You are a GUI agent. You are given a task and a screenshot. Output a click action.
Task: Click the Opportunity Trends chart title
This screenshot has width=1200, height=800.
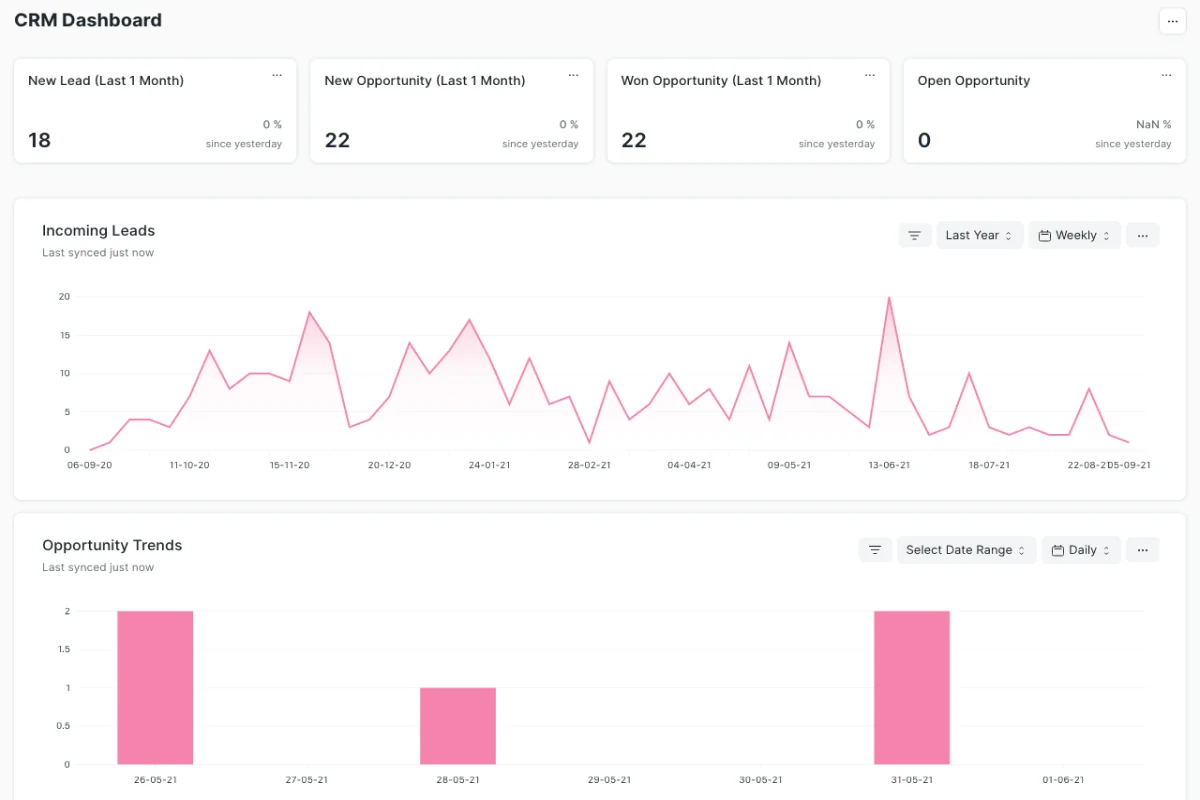click(112, 546)
